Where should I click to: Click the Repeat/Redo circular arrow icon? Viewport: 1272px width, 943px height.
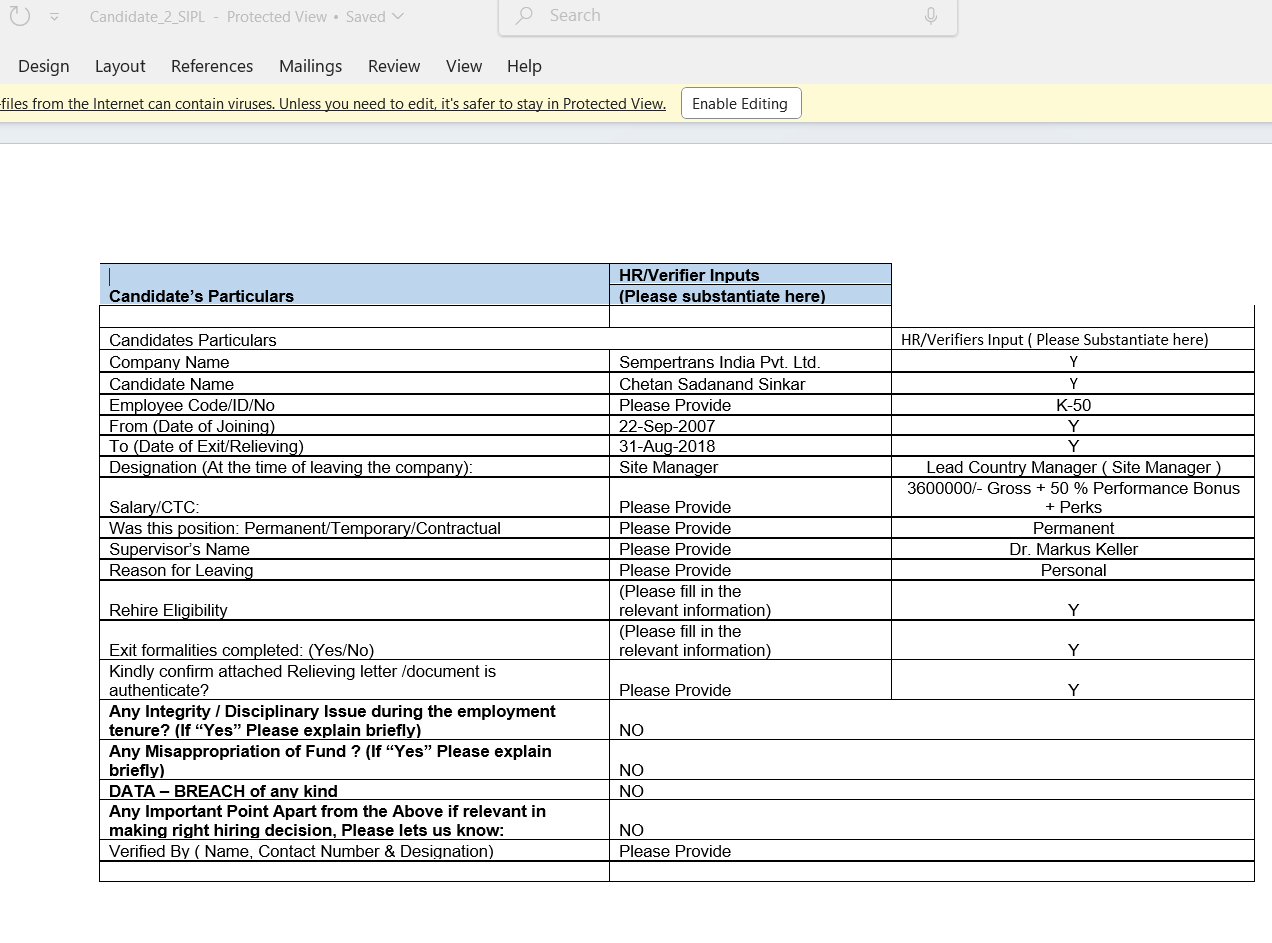tap(20, 17)
